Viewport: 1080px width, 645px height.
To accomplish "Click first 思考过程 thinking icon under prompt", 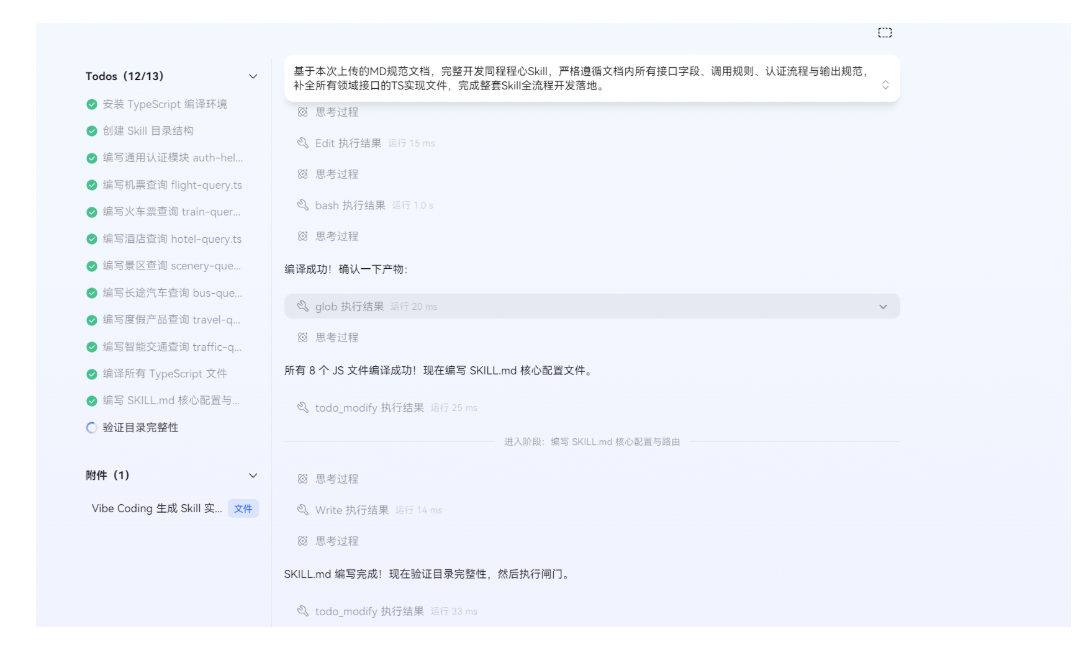I will click(x=302, y=112).
